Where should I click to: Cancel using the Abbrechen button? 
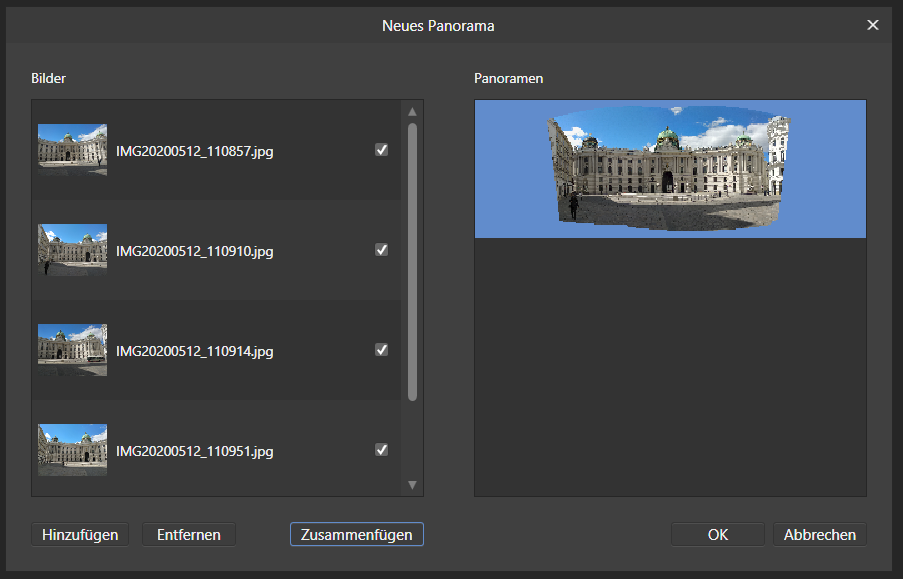coord(819,535)
